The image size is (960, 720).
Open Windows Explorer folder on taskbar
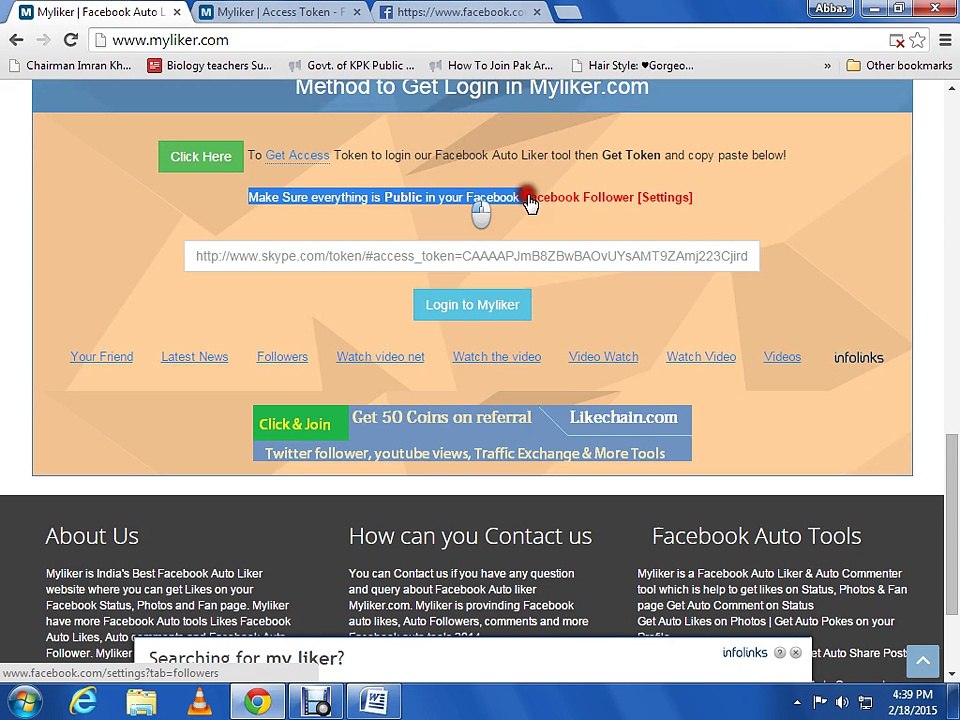pos(141,702)
